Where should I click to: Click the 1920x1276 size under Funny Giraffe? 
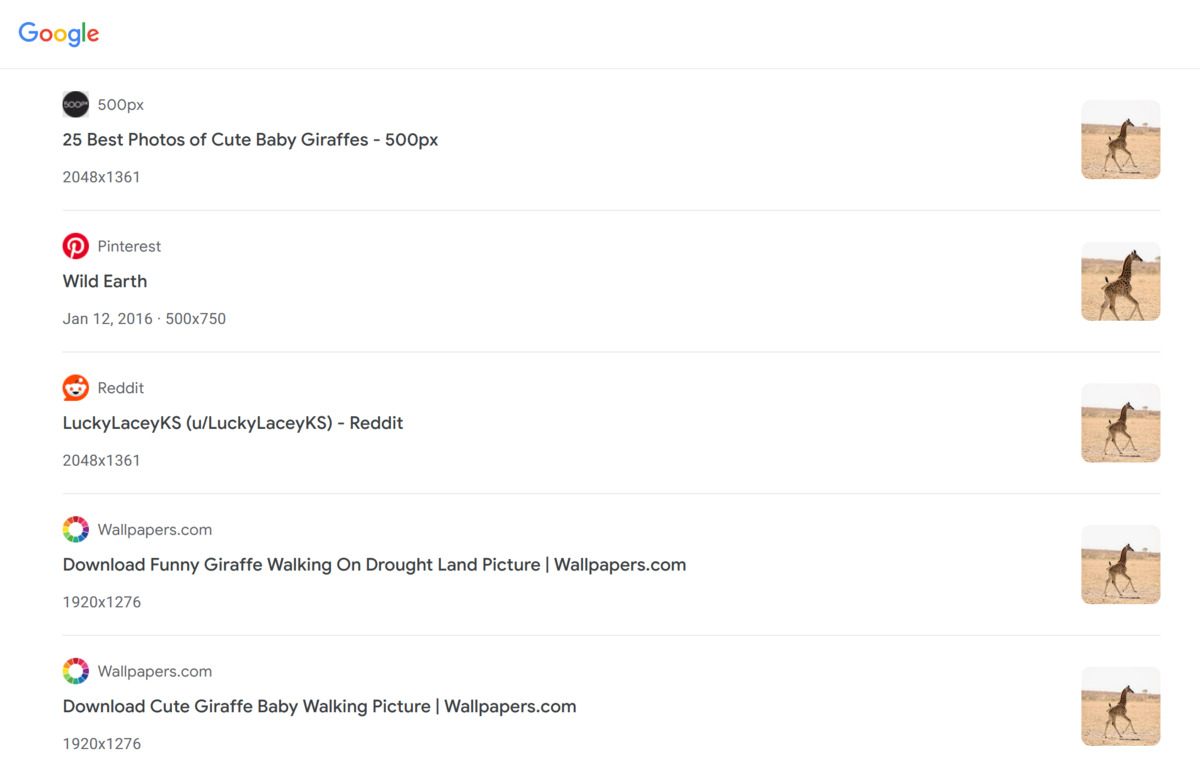pyautogui.click(x=102, y=602)
